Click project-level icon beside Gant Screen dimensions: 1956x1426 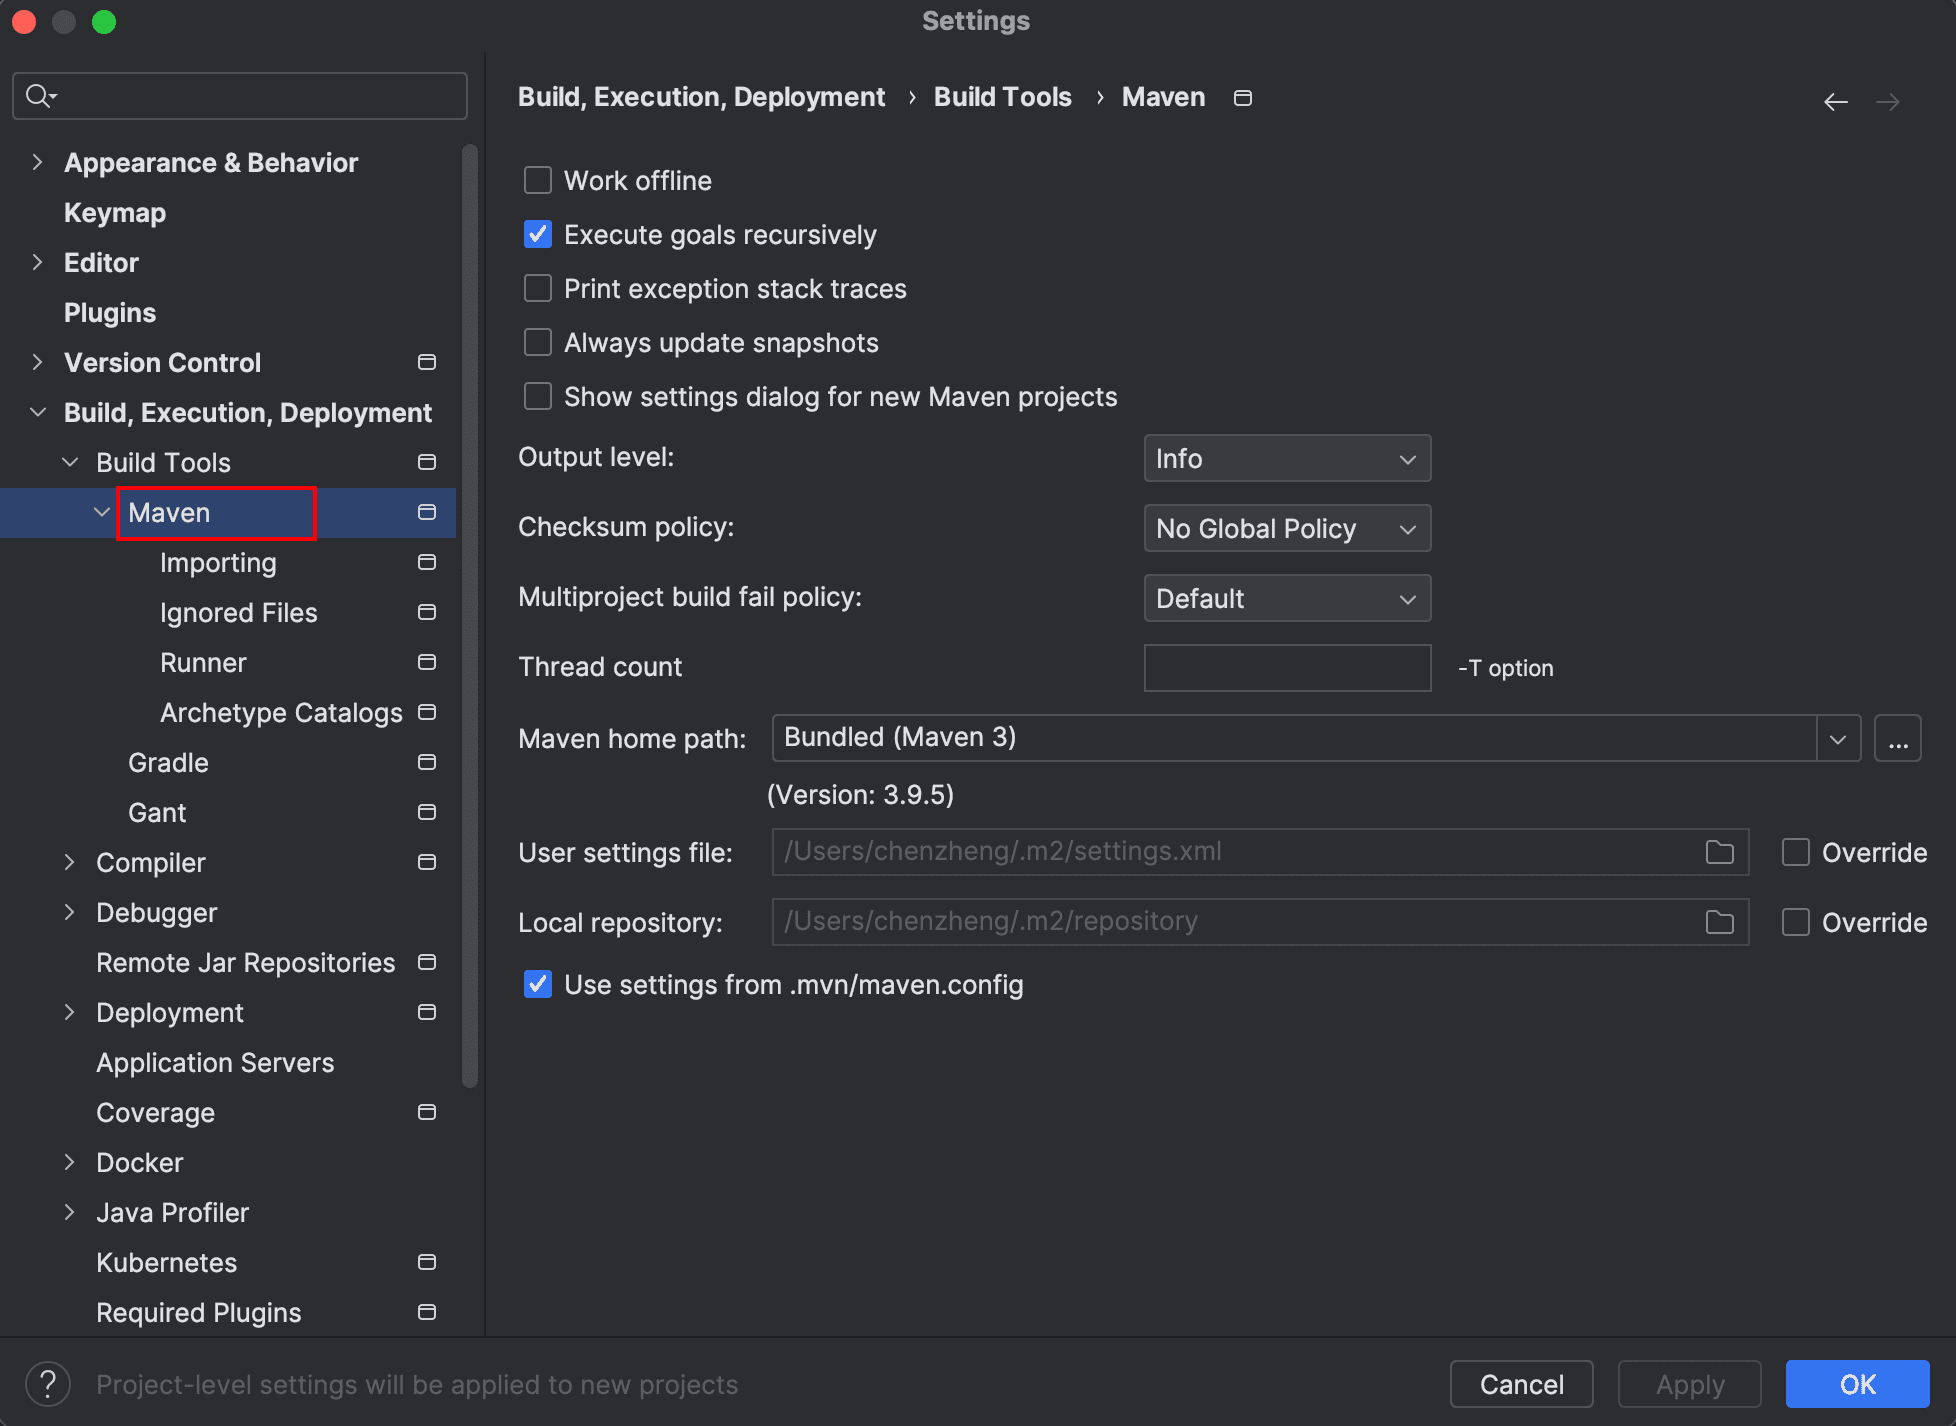click(x=427, y=812)
